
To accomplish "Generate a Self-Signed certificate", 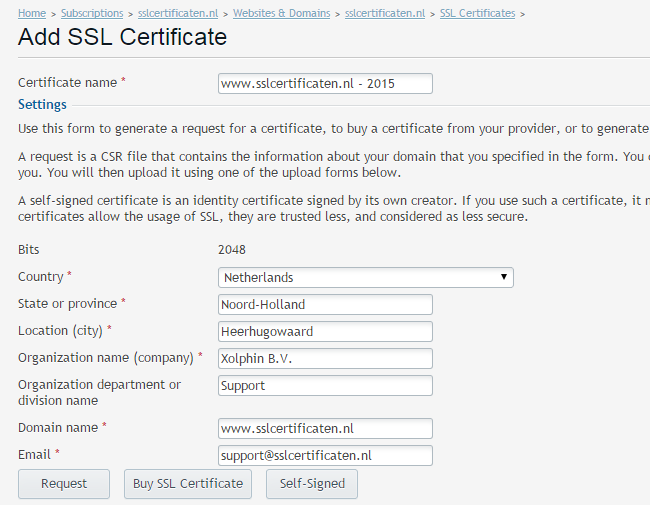I will (312, 484).
